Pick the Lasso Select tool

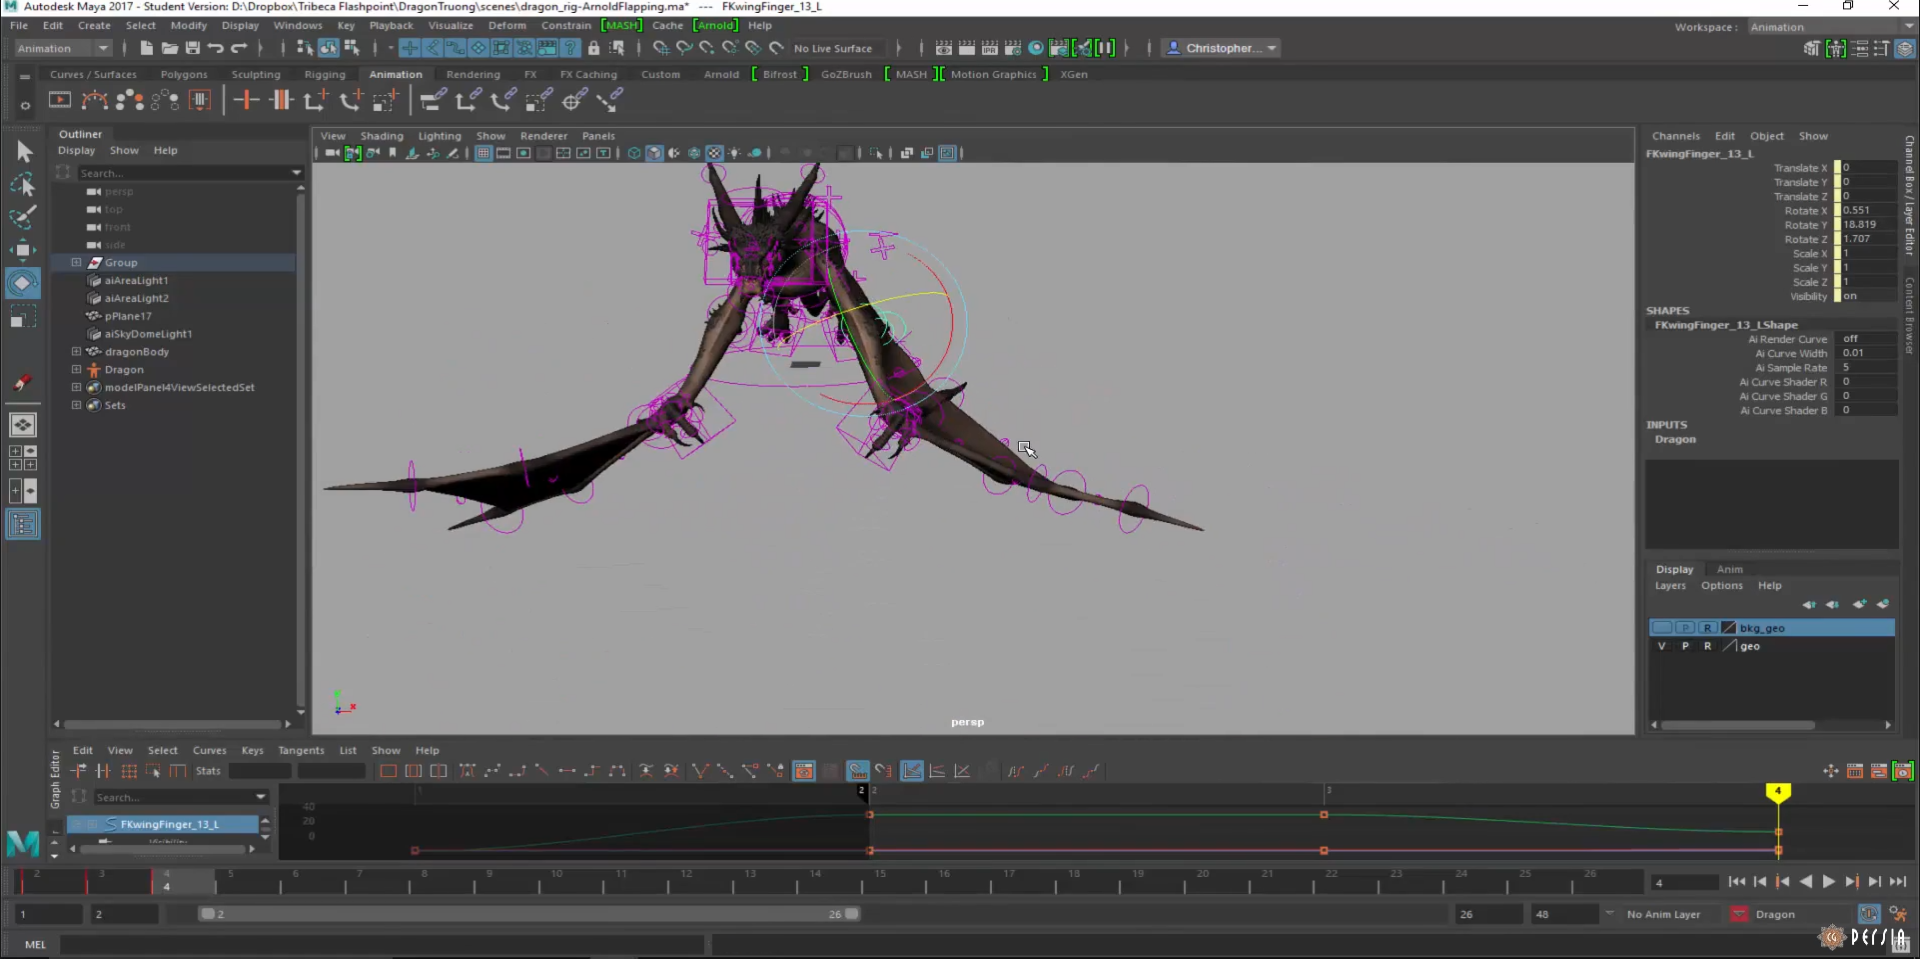coord(24,185)
